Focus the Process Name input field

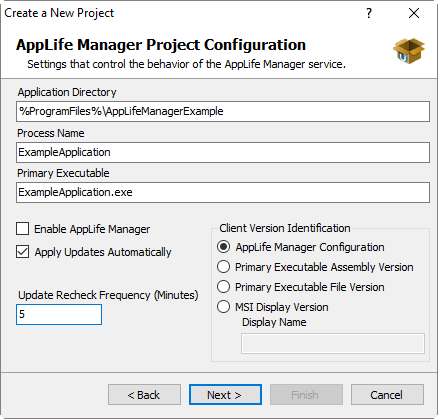tap(223, 152)
